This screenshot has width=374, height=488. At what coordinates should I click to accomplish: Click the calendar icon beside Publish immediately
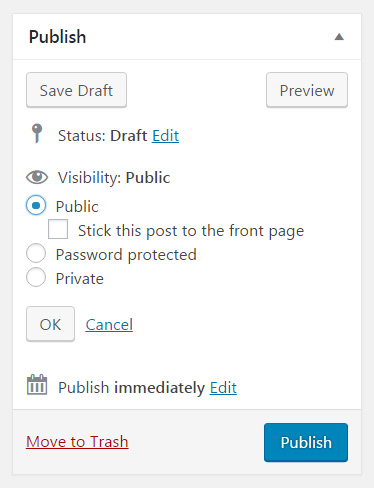[37, 385]
